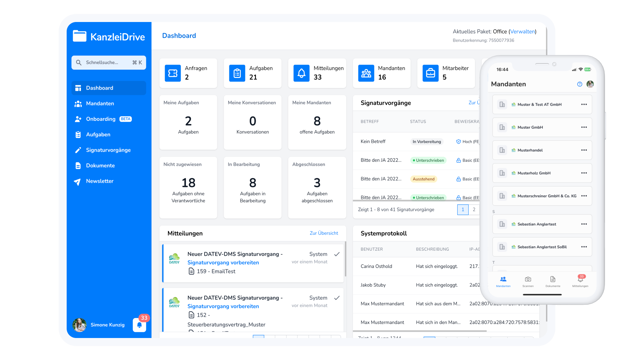The image size is (640, 360).
Task: Click the help icon in phone header
Action: pyautogui.click(x=579, y=84)
